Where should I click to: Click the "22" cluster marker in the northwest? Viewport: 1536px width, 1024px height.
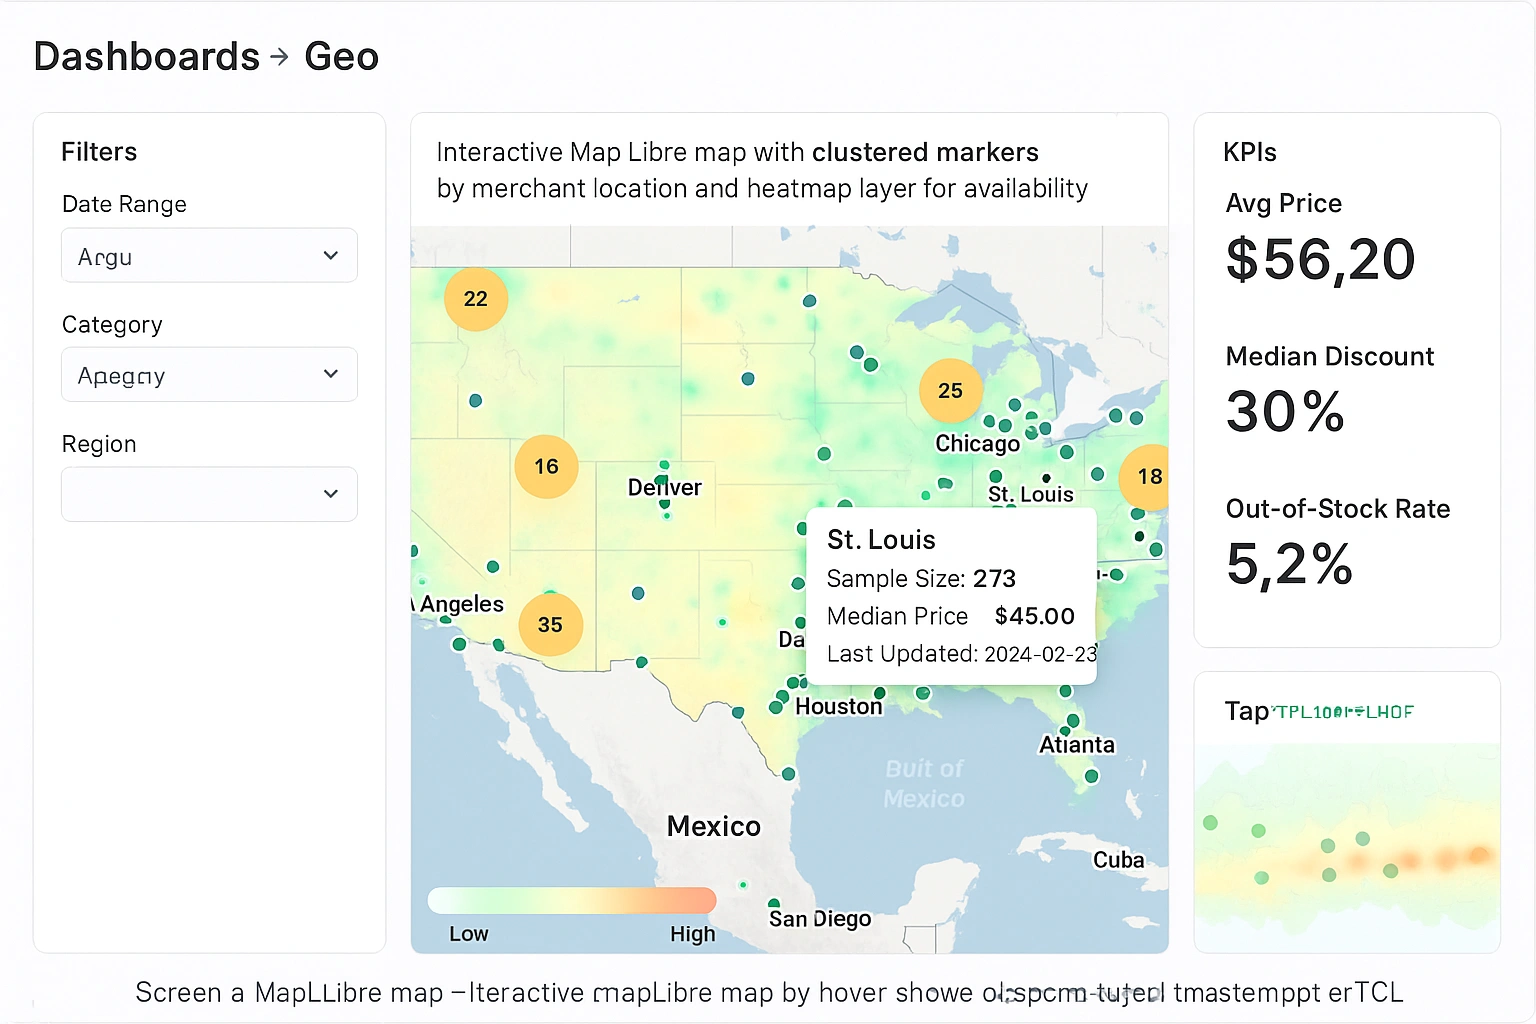tap(476, 298)
